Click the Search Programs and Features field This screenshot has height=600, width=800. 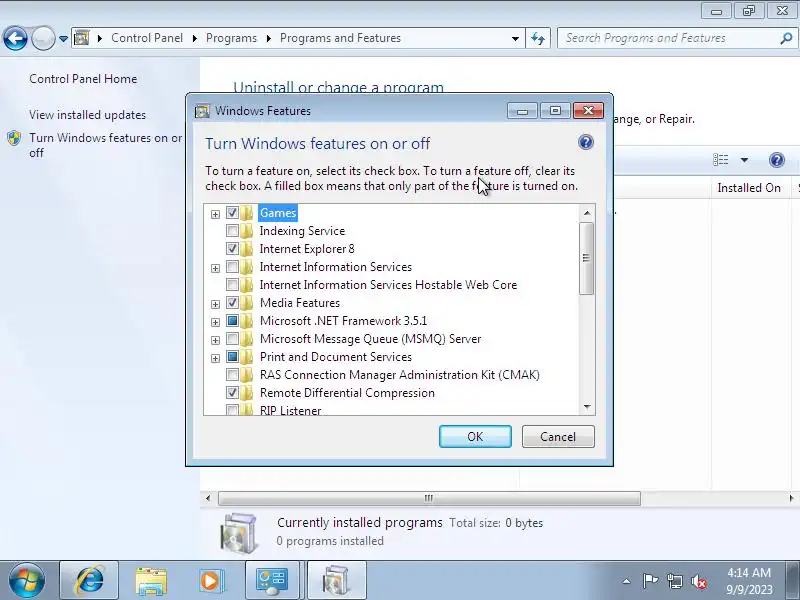(x=670, y=38)
